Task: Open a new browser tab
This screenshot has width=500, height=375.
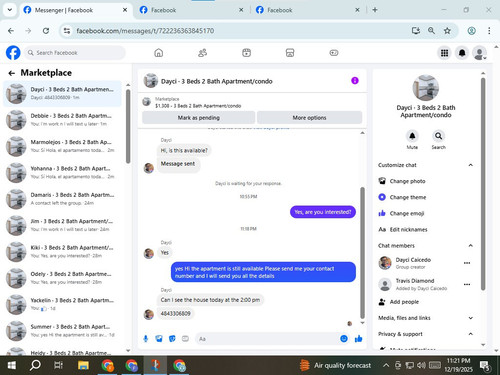Action: pyautogui.click(x=375, y=10)
